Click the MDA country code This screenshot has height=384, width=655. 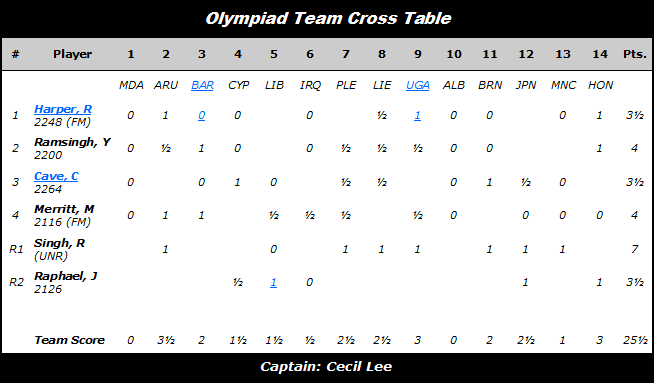[131, 85]
